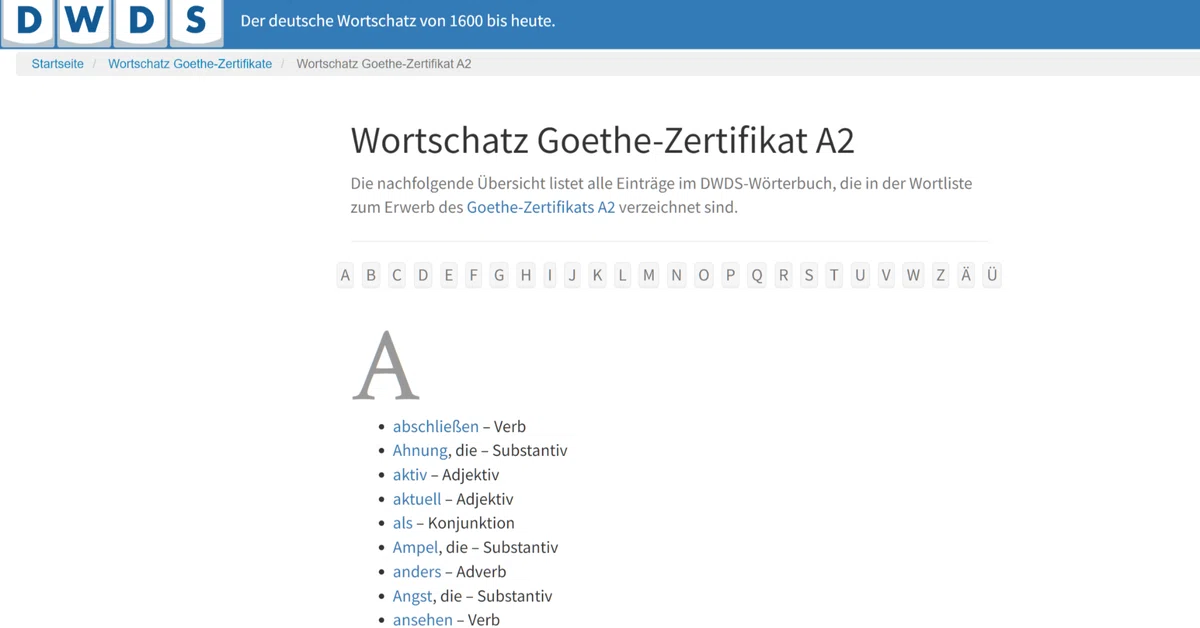
Task: Select letter L in the alphabet bar
Action: click(x=623, y=275)
